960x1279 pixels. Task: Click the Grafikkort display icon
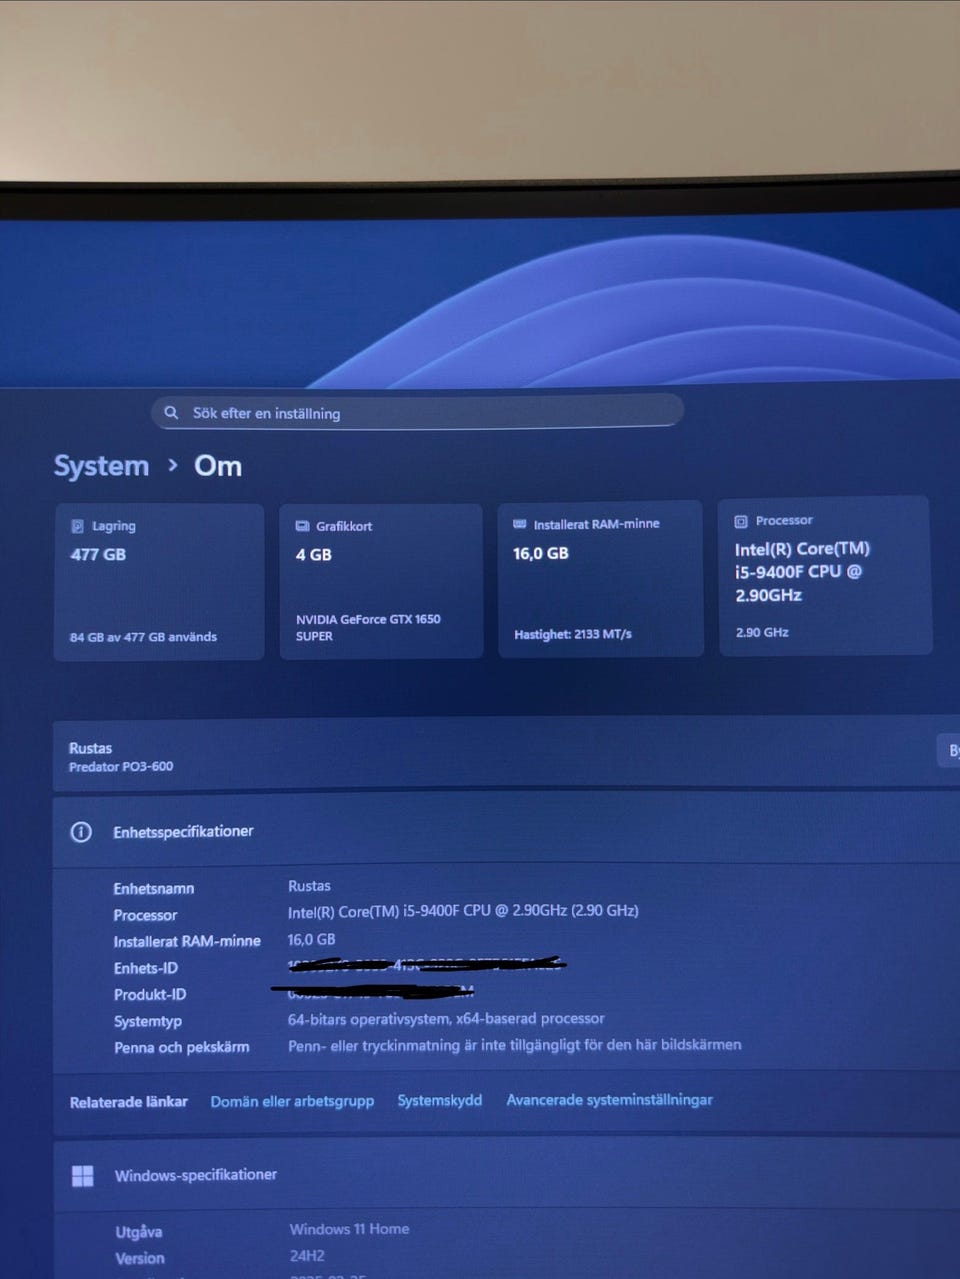pos(302,526)
